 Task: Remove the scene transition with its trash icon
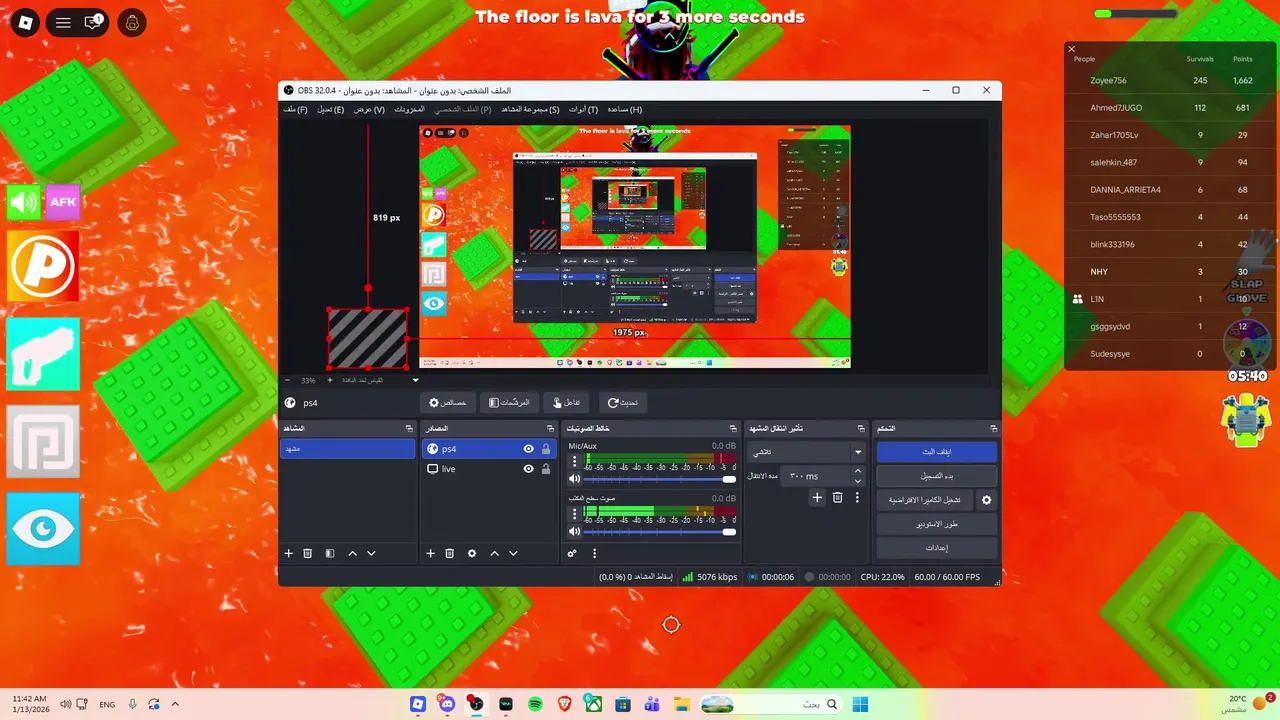click(838, 497)
